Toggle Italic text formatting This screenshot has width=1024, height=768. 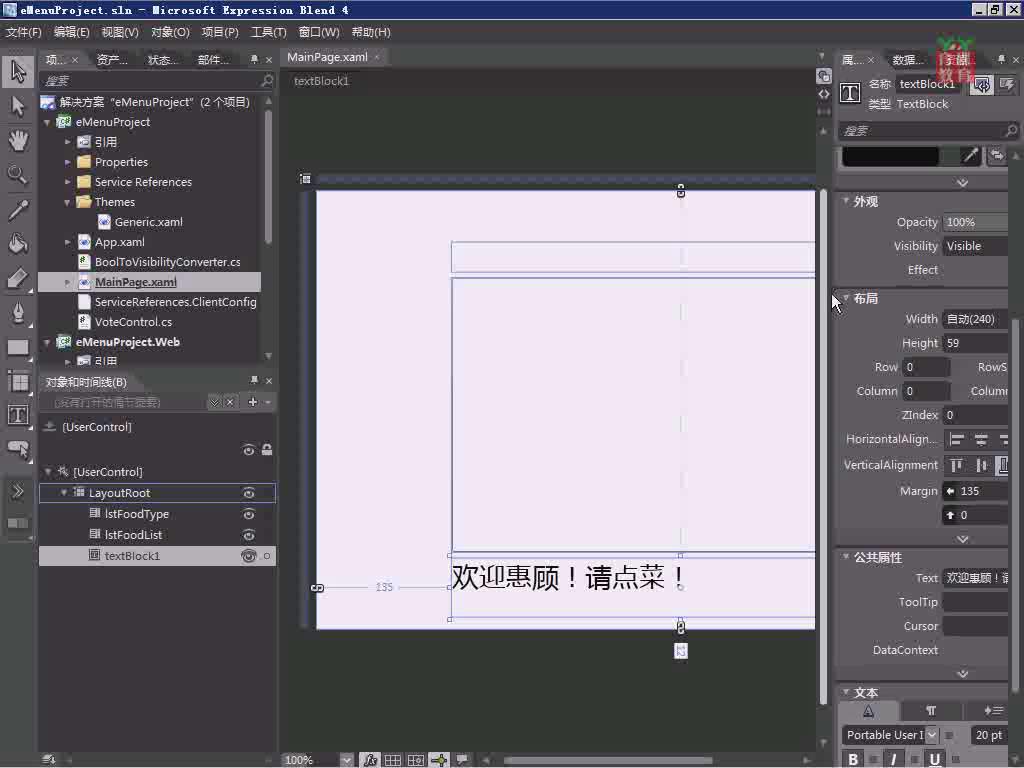893,759
